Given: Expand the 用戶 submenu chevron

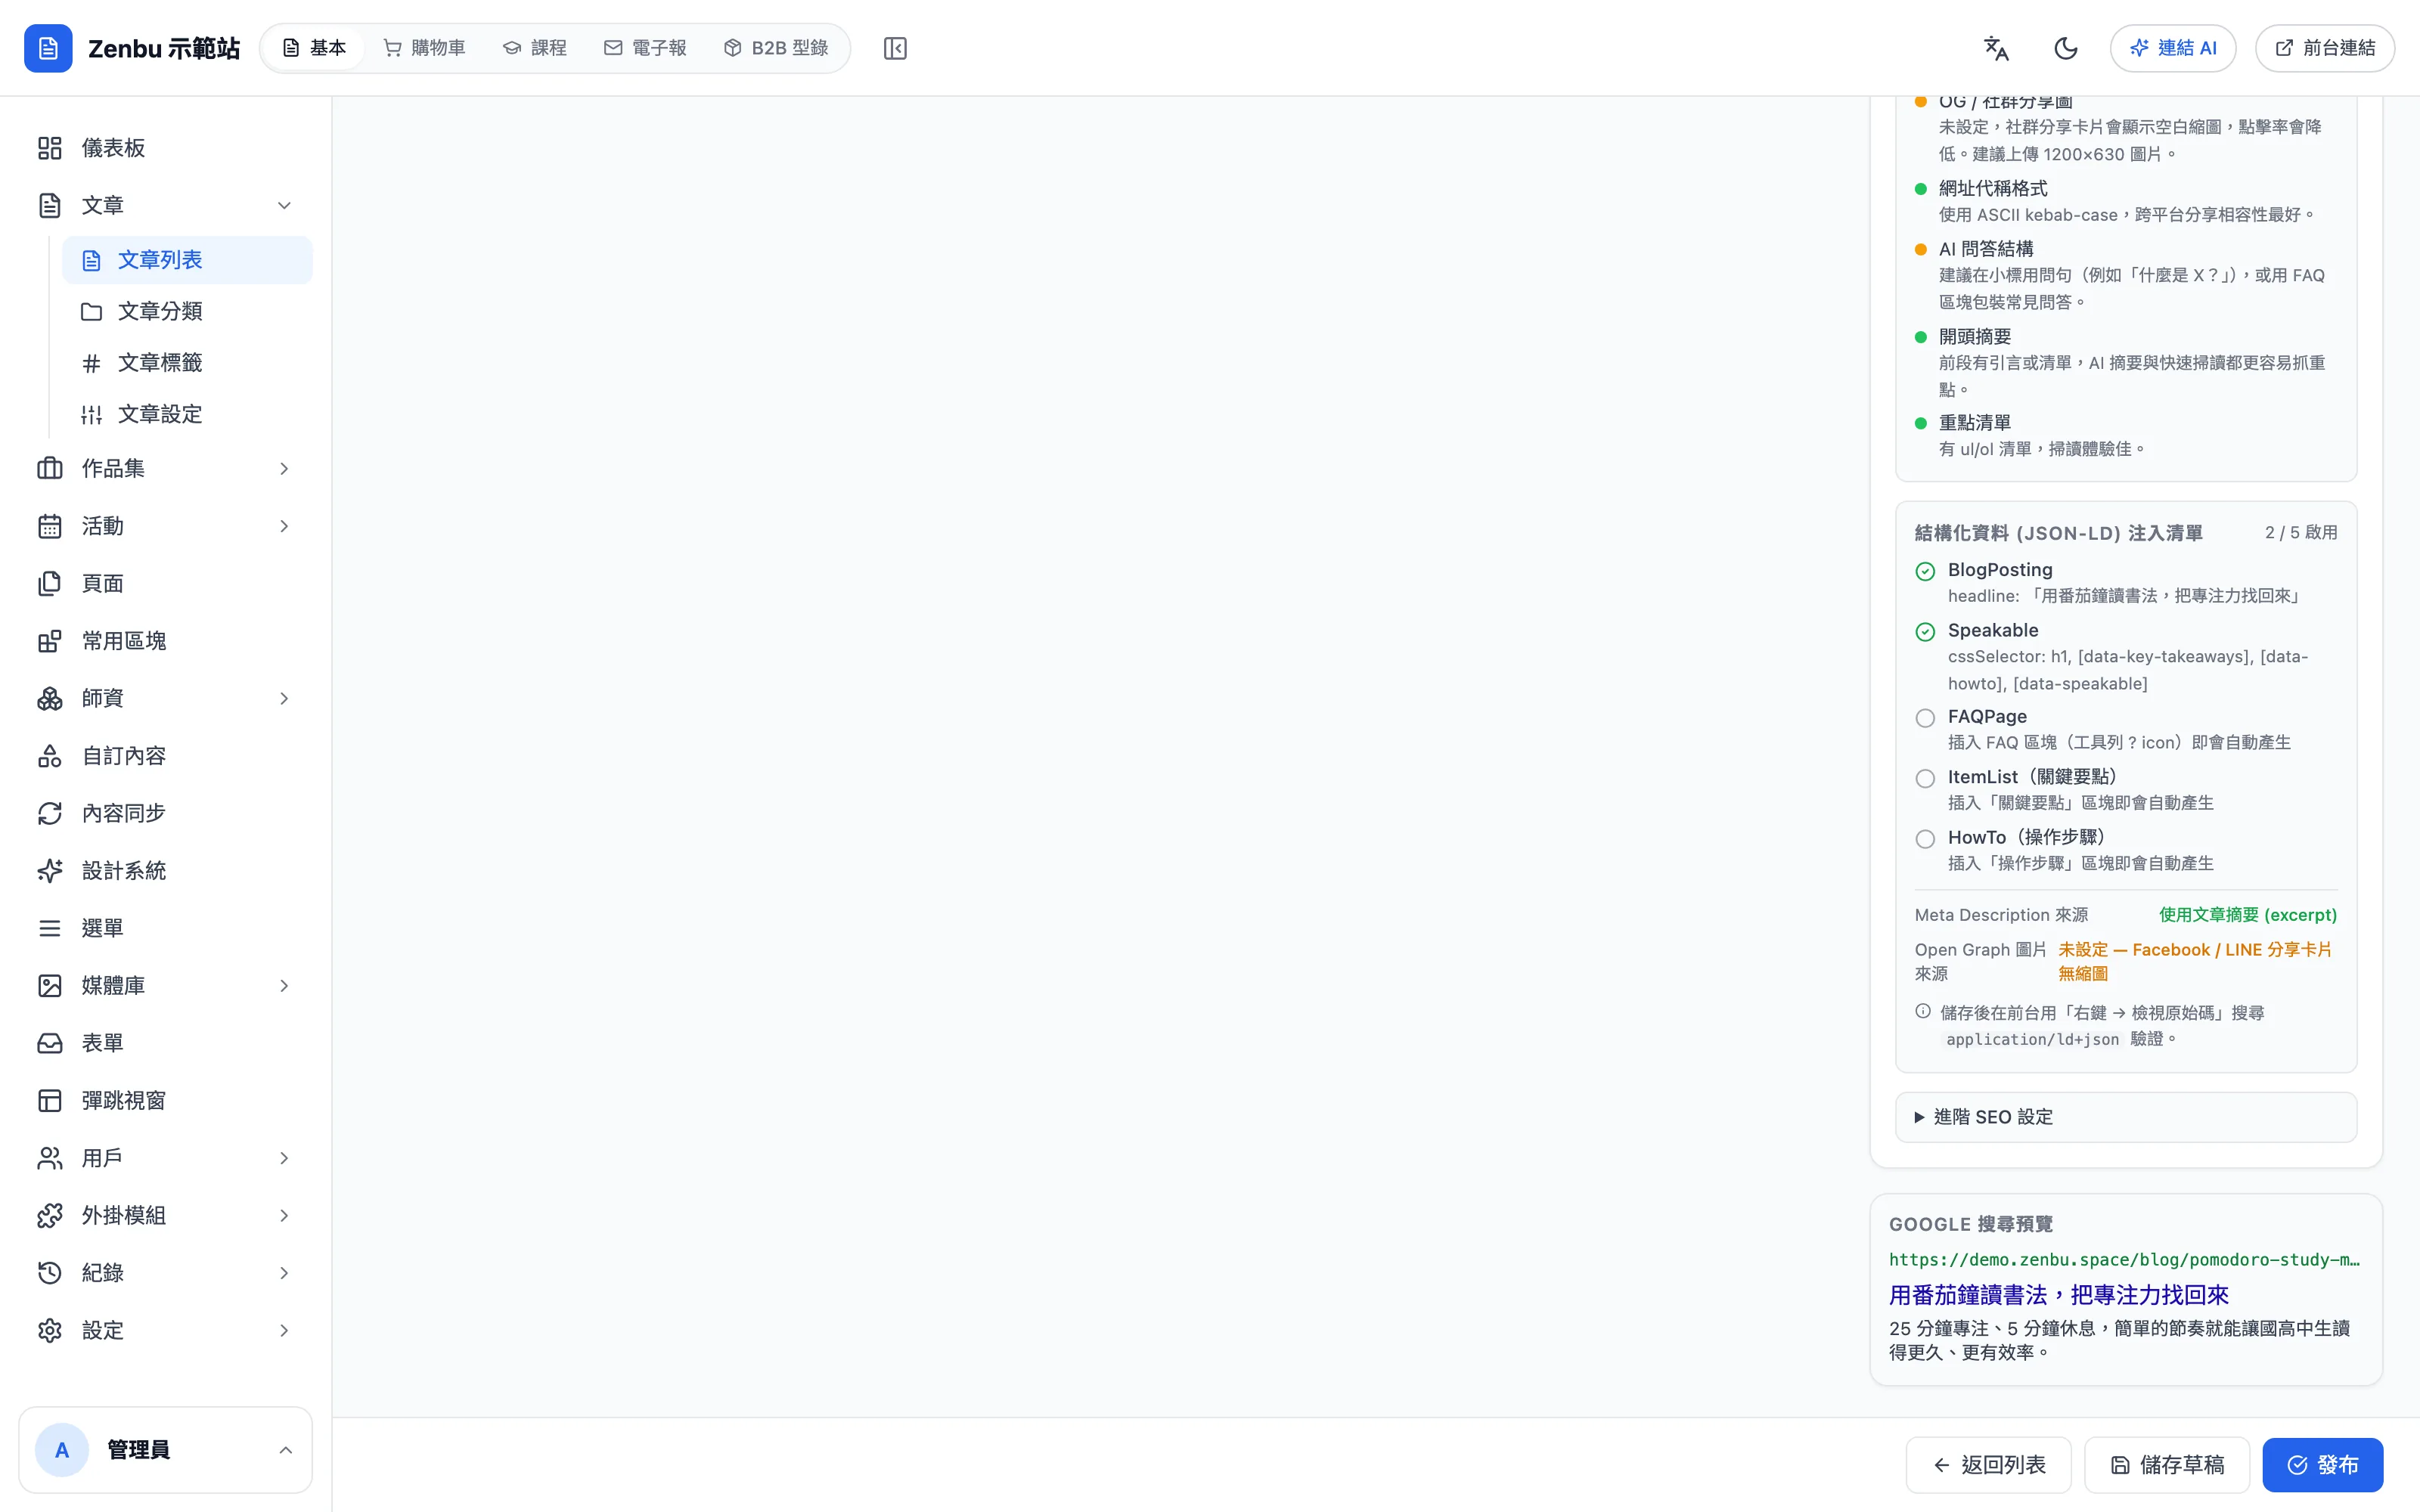Looking at the screenshot, I should tap(284, 1158).
